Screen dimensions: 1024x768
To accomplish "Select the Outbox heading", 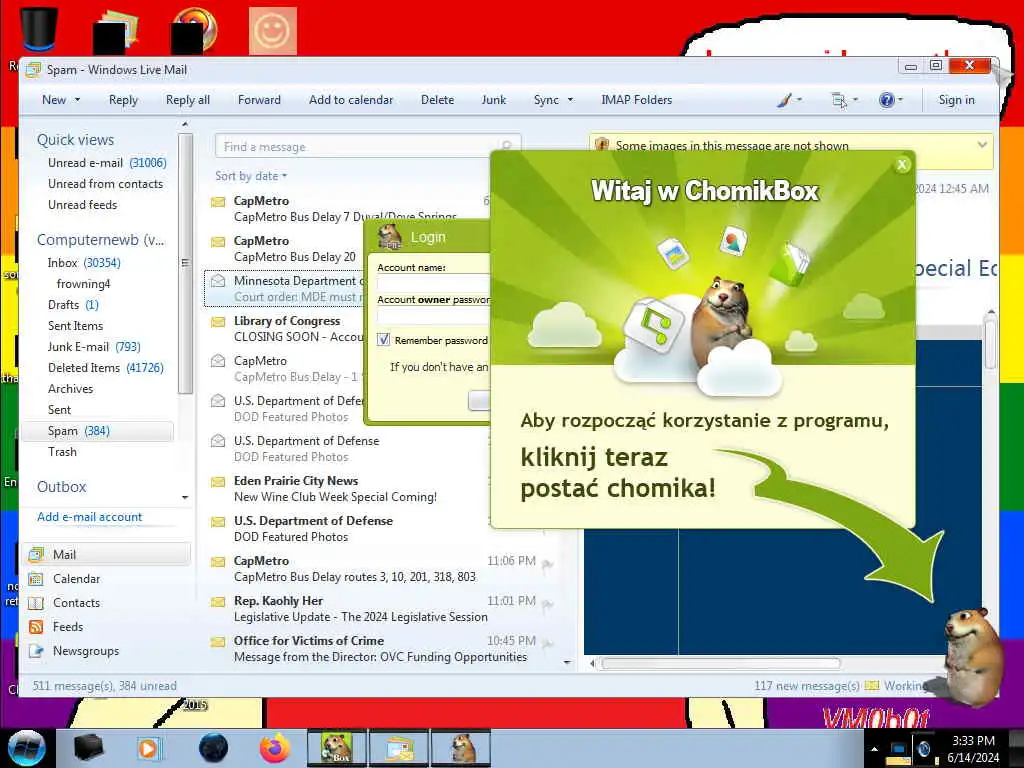I will tap(61, 487).
